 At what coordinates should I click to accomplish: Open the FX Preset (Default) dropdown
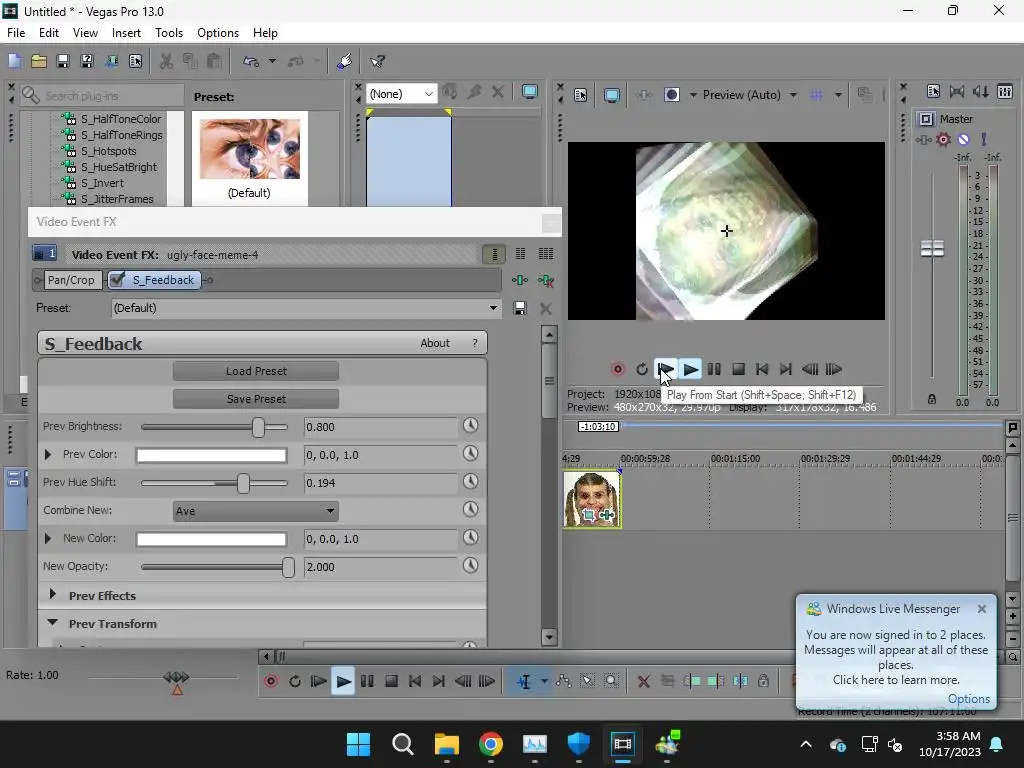click(x=306, y=308)
